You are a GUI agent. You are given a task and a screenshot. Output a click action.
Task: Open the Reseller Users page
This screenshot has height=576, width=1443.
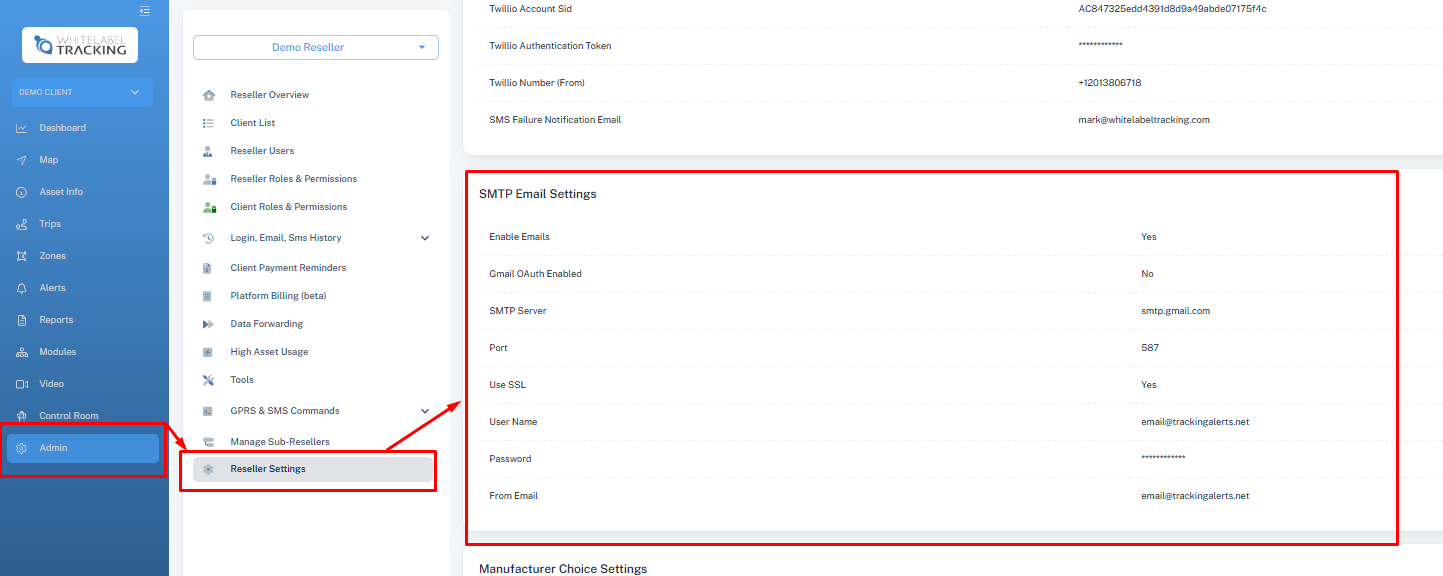coord(262,151)
